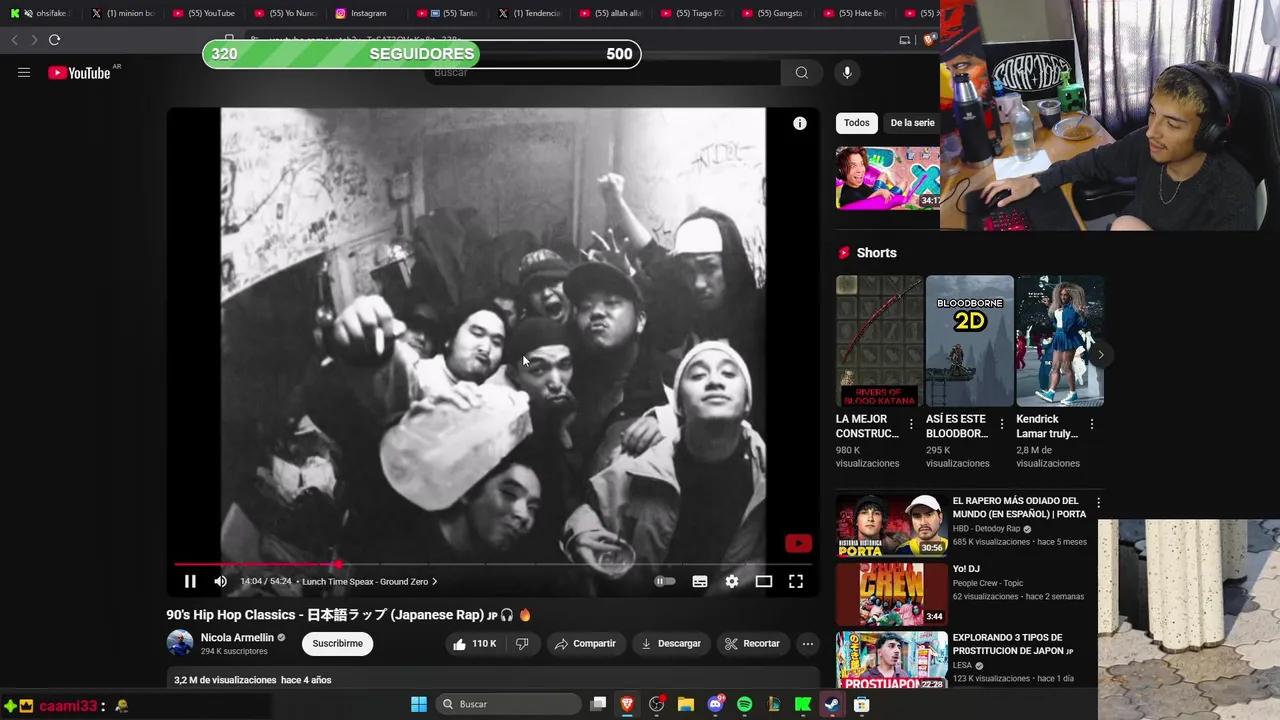Image resolution: width=1280 pixels, height=720 pixels.
Task: Open options for Kendrick Lamar truly... short
Action: tap(1091, 424)
